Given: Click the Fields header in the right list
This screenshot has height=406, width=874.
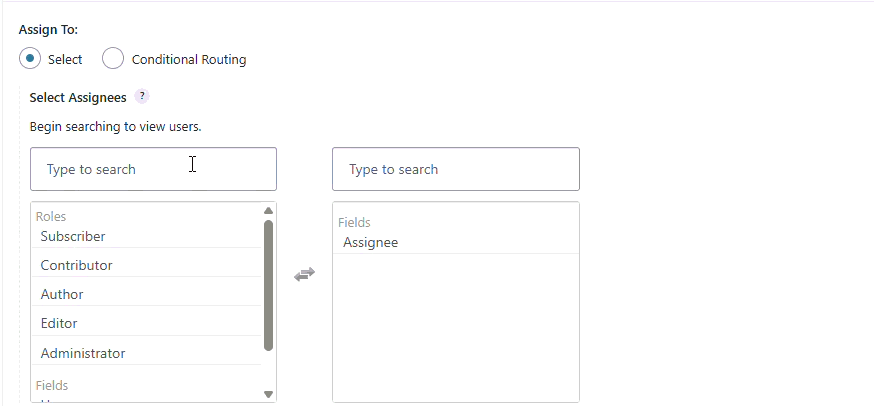Looking at the screenshot, I should click(x=354, y=223).
